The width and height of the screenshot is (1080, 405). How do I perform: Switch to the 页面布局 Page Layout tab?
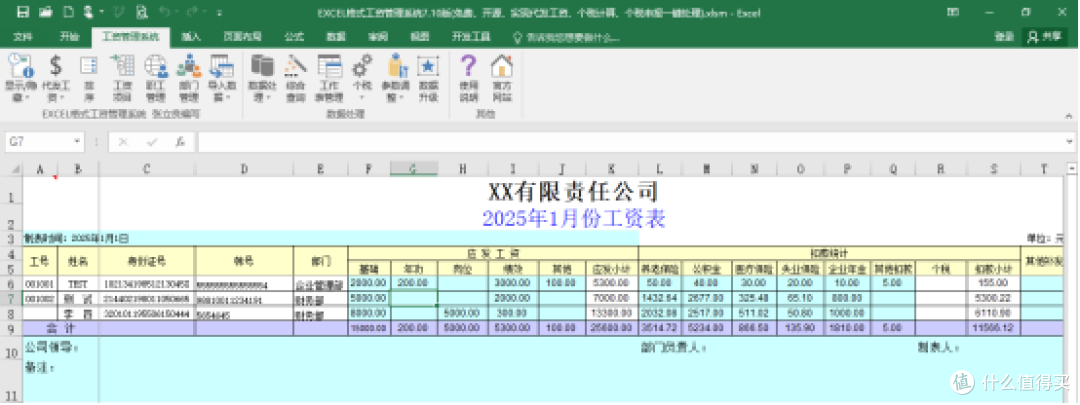(242, 37)
